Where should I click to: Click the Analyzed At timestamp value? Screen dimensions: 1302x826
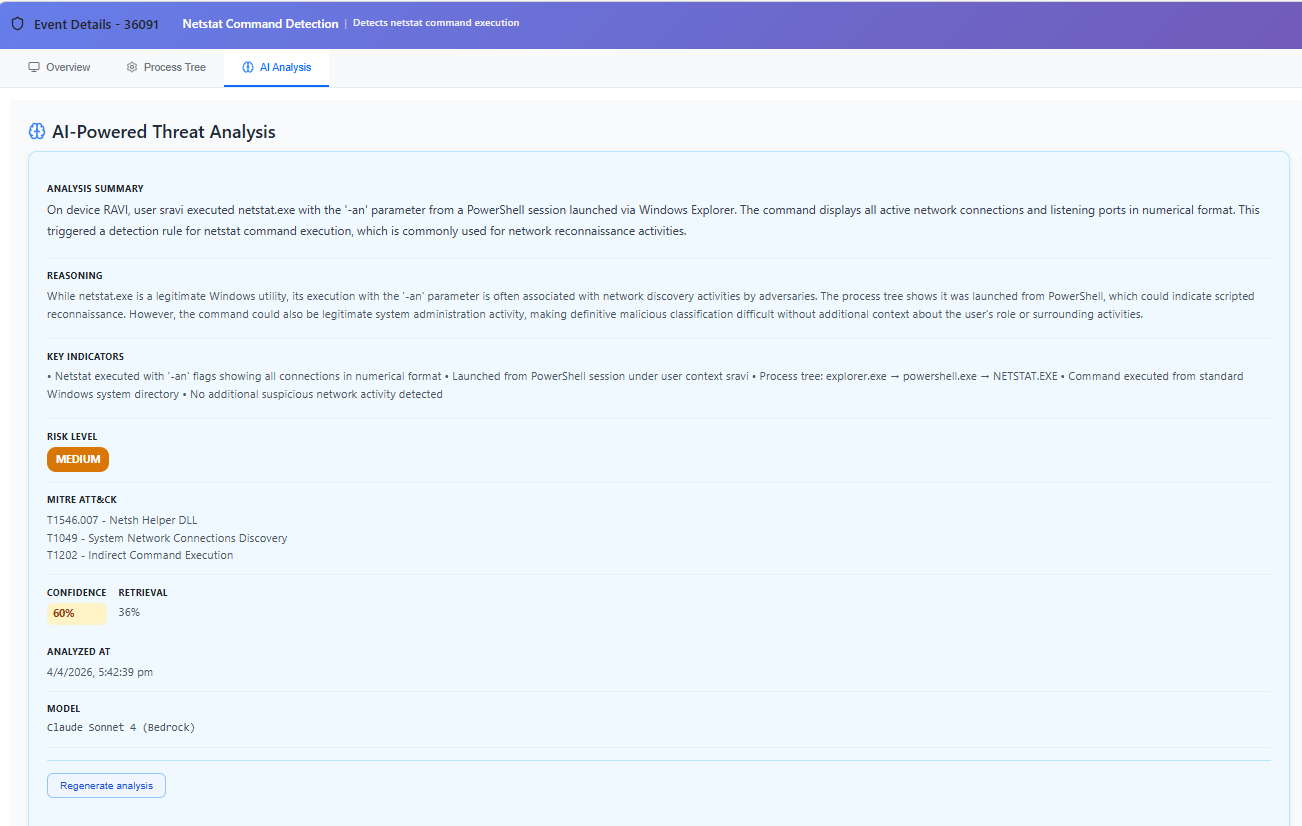100,672
